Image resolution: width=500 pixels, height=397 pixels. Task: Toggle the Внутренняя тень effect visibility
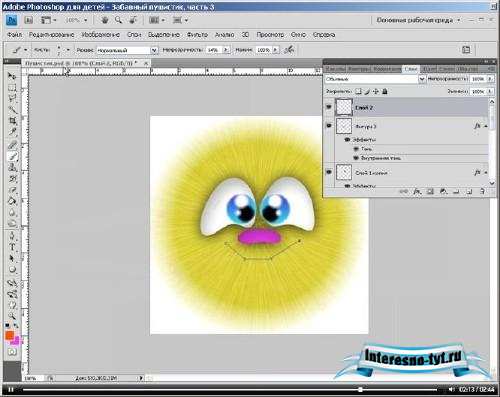tap(356, 158)
